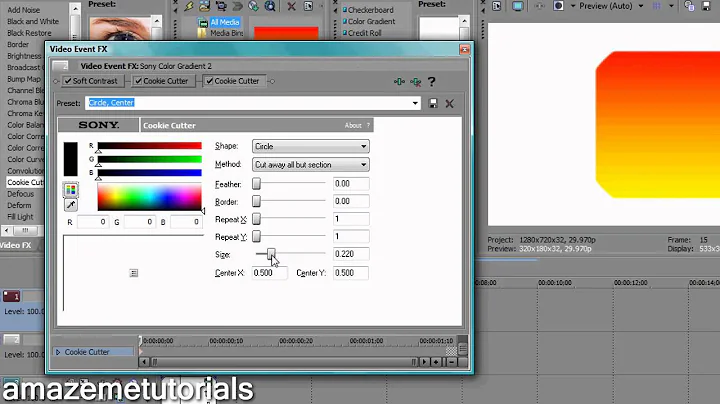720x404 pixels.
Task: Select Cookie Cutter in the Video FX list
Action: click(25, 182)
